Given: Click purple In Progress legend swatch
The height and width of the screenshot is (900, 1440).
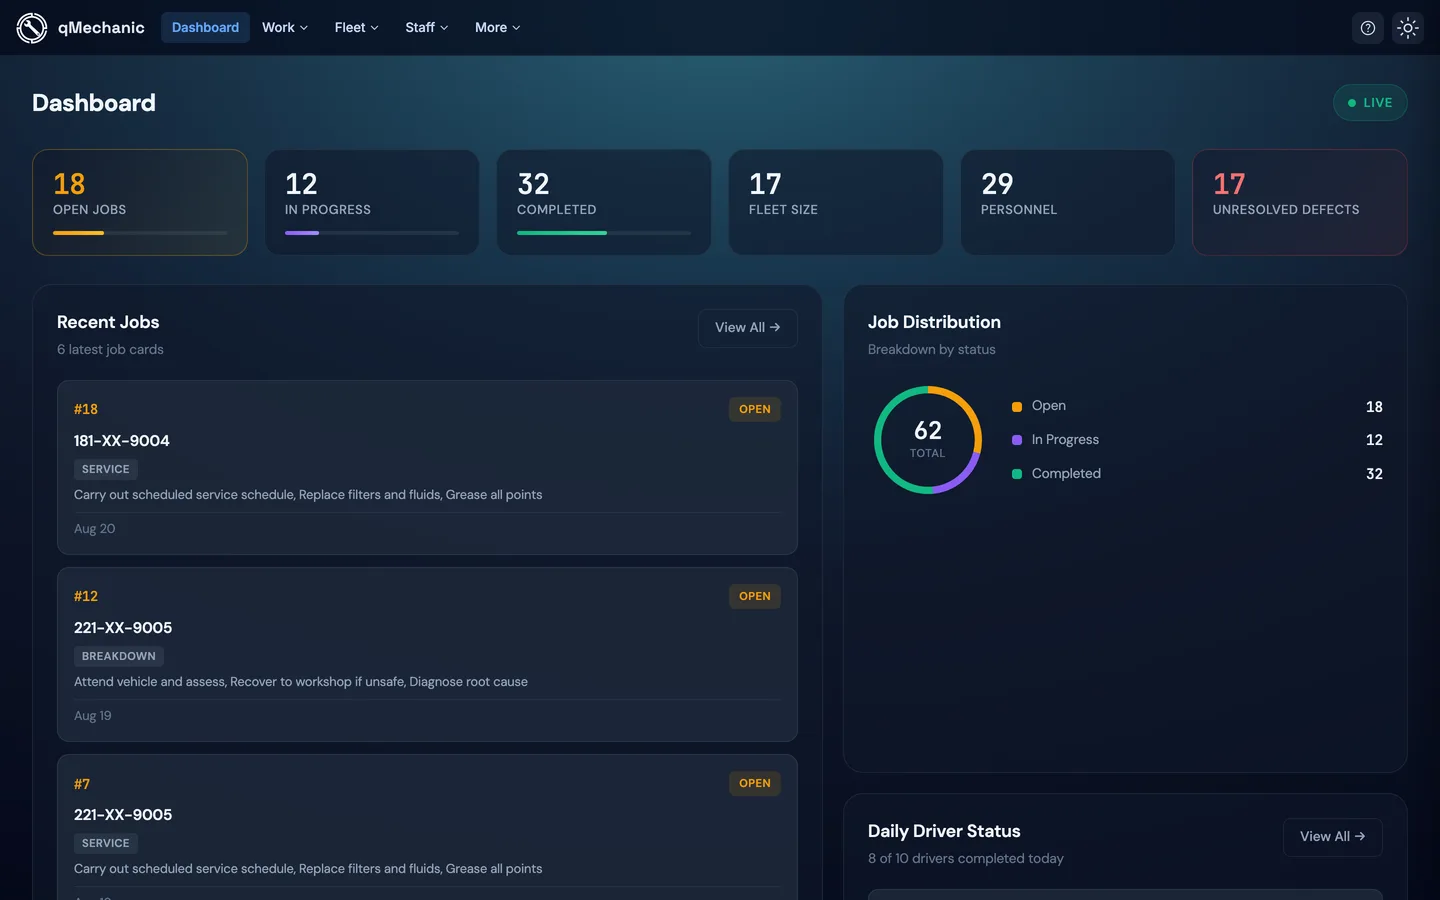Looking at the screenshot, I should coord(1017,440).
